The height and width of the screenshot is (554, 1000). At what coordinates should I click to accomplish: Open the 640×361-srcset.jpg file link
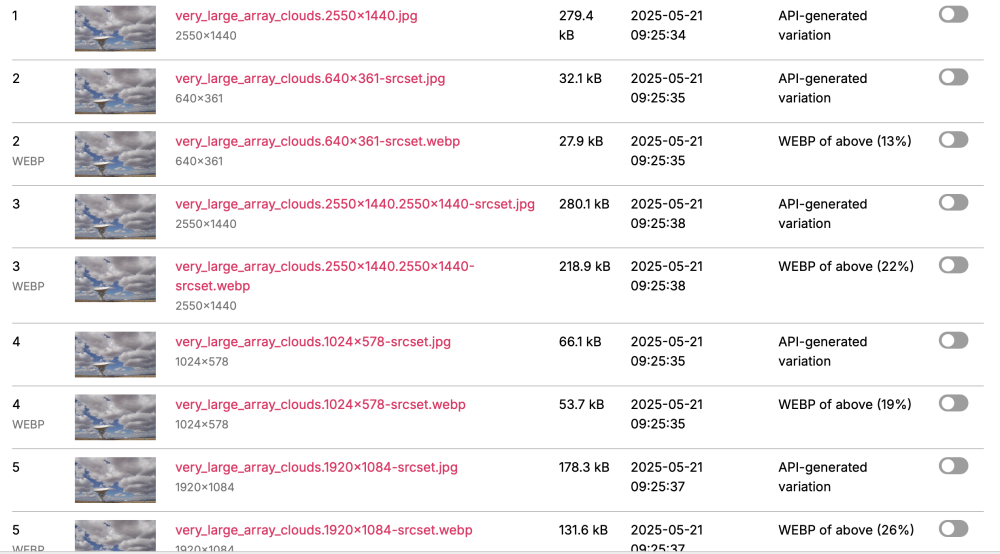pos(310,79)
